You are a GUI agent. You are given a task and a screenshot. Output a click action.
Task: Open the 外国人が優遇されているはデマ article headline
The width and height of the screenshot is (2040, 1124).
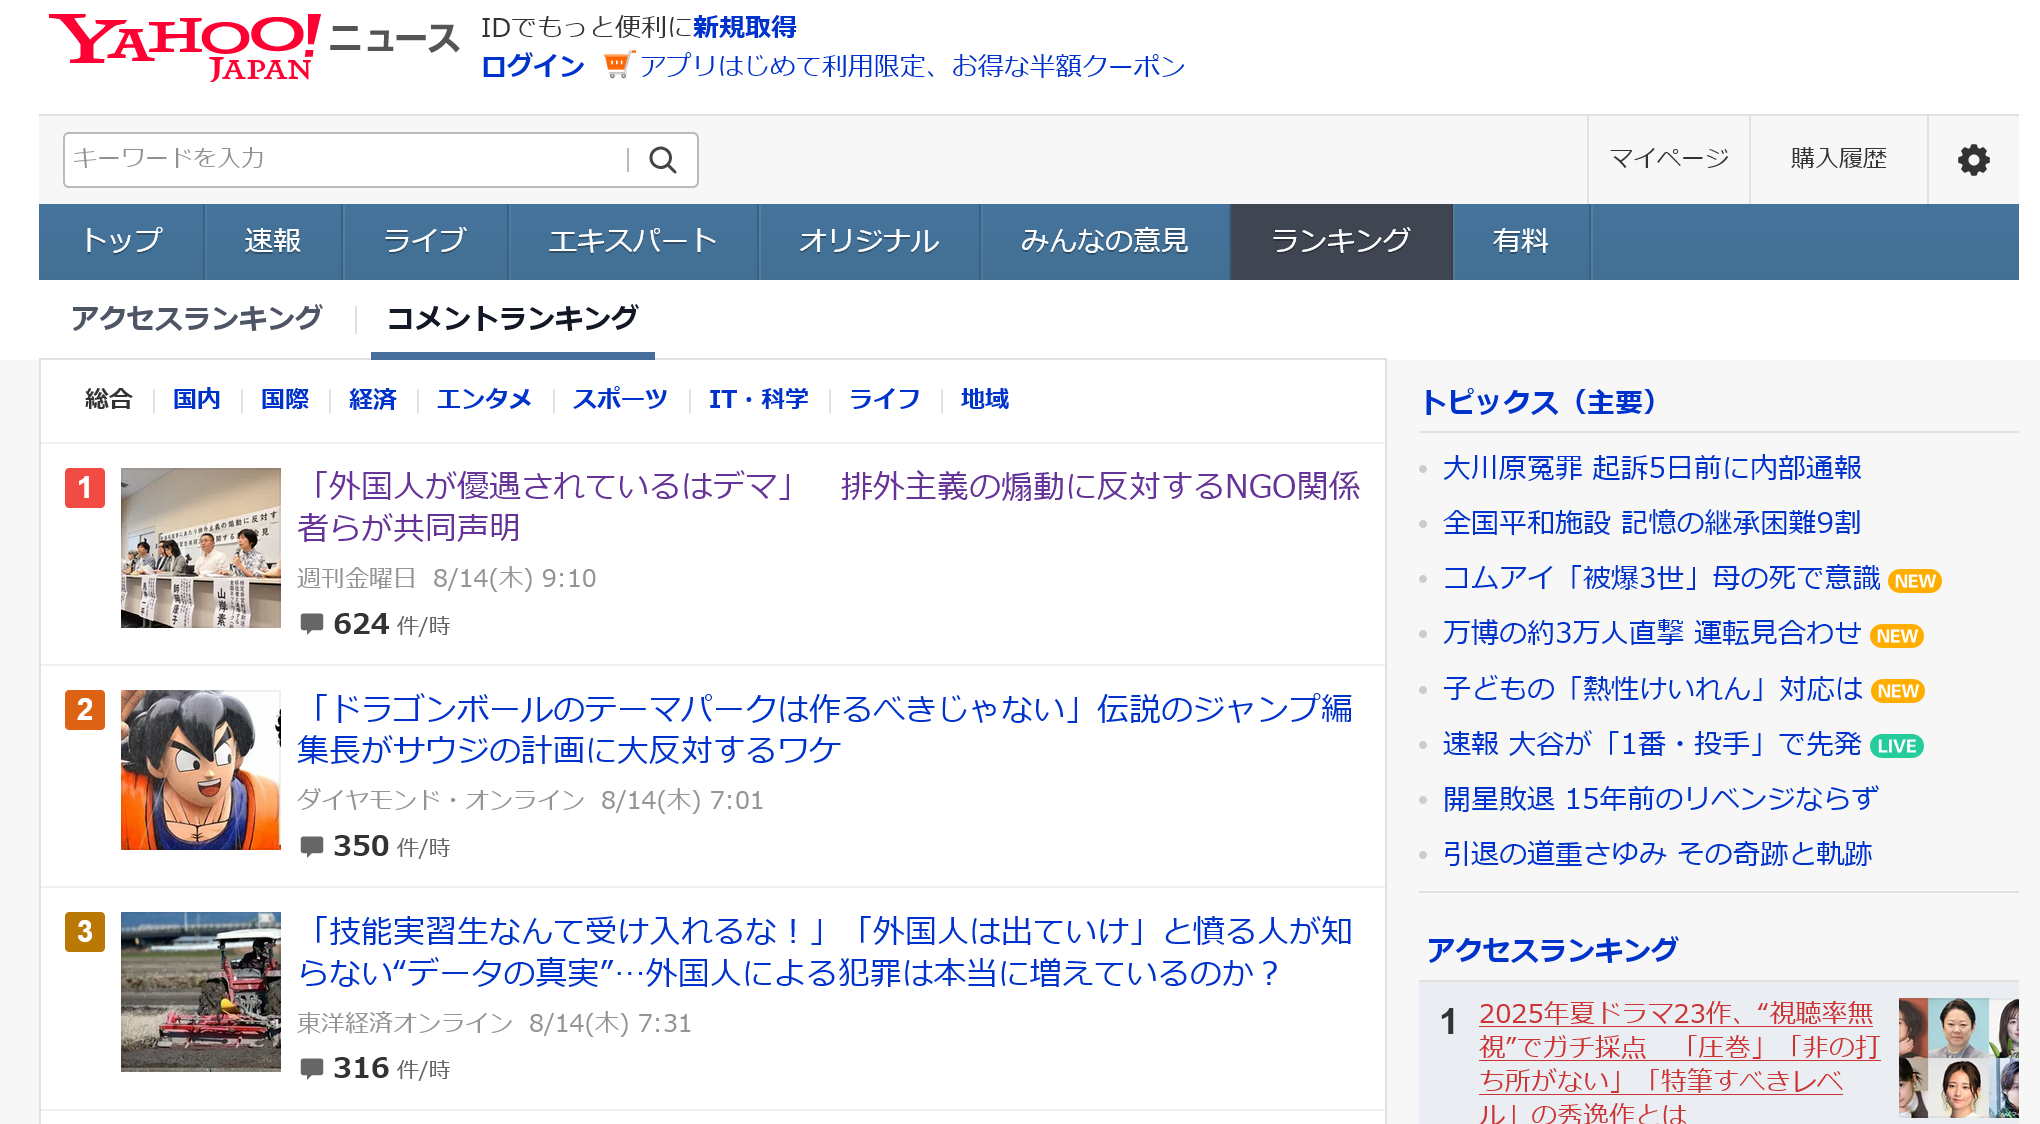click(x=829, y=506)
